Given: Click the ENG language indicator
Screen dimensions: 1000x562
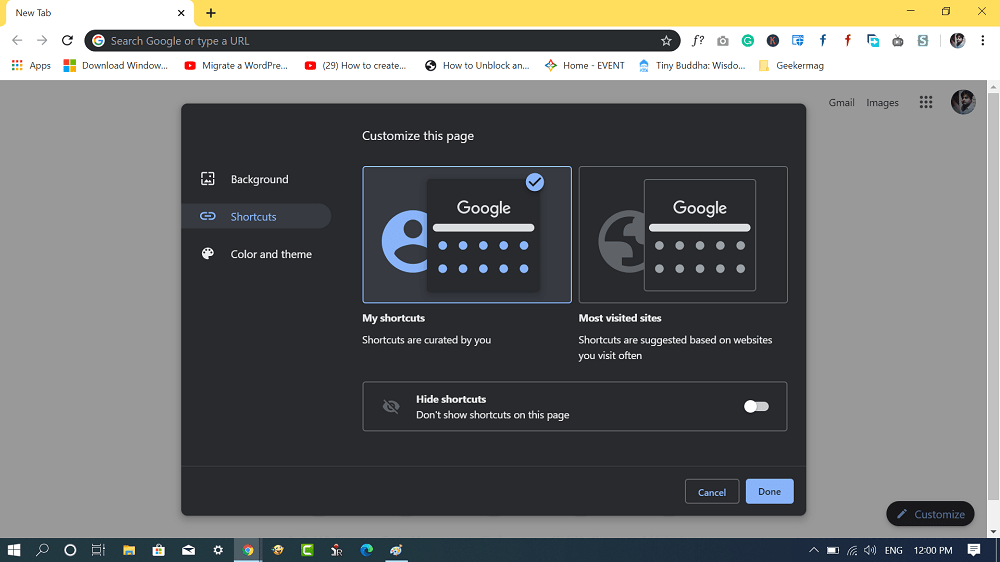Looking at the screenshot, I should [893, 550].
